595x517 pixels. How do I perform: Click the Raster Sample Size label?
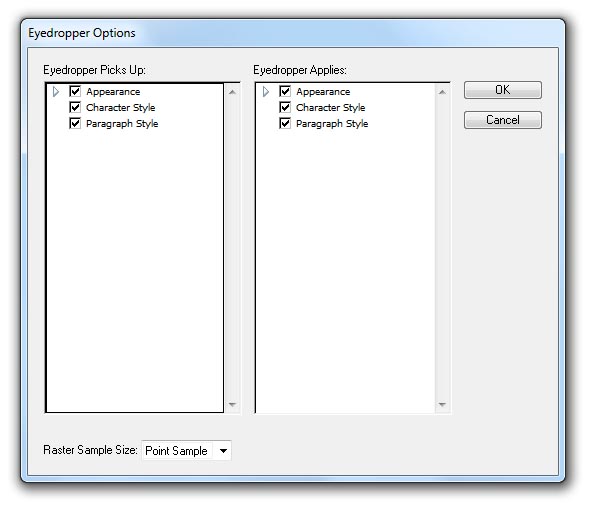90,450
